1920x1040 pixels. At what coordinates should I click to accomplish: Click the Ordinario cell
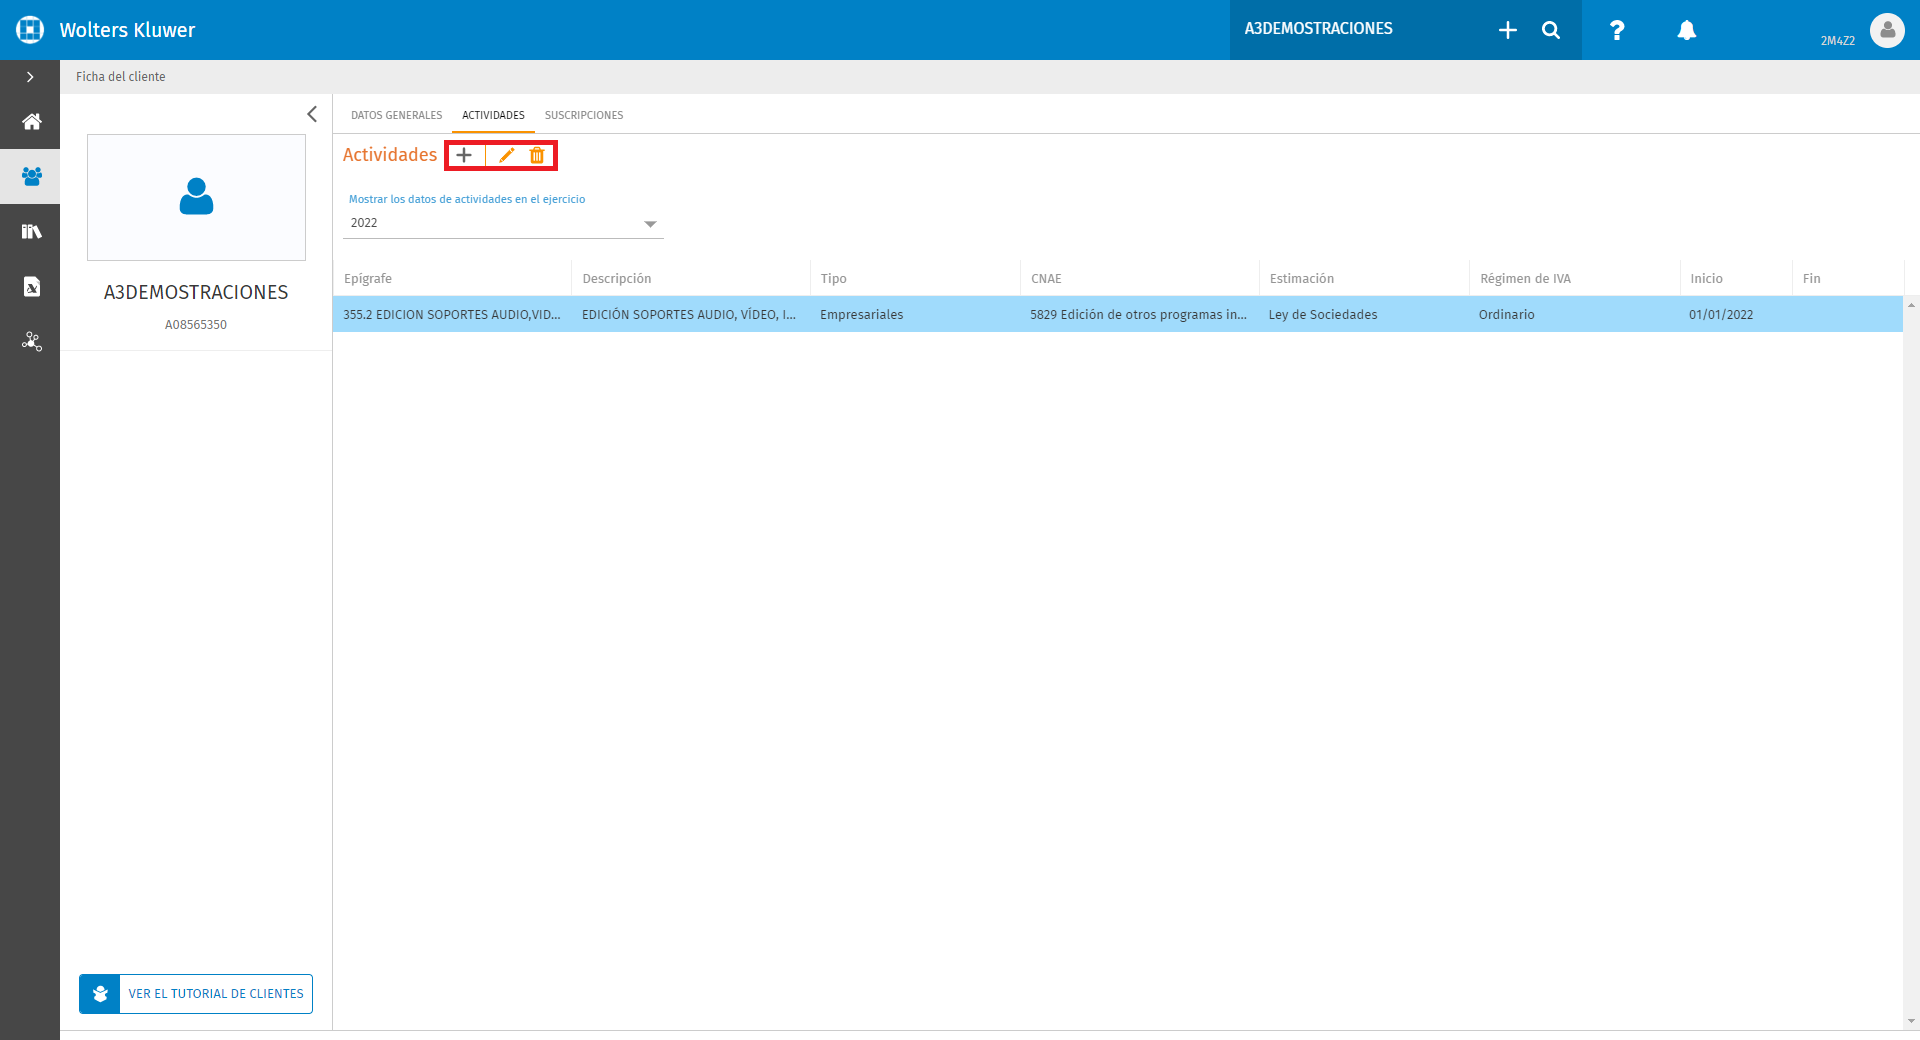(1575, 314)
